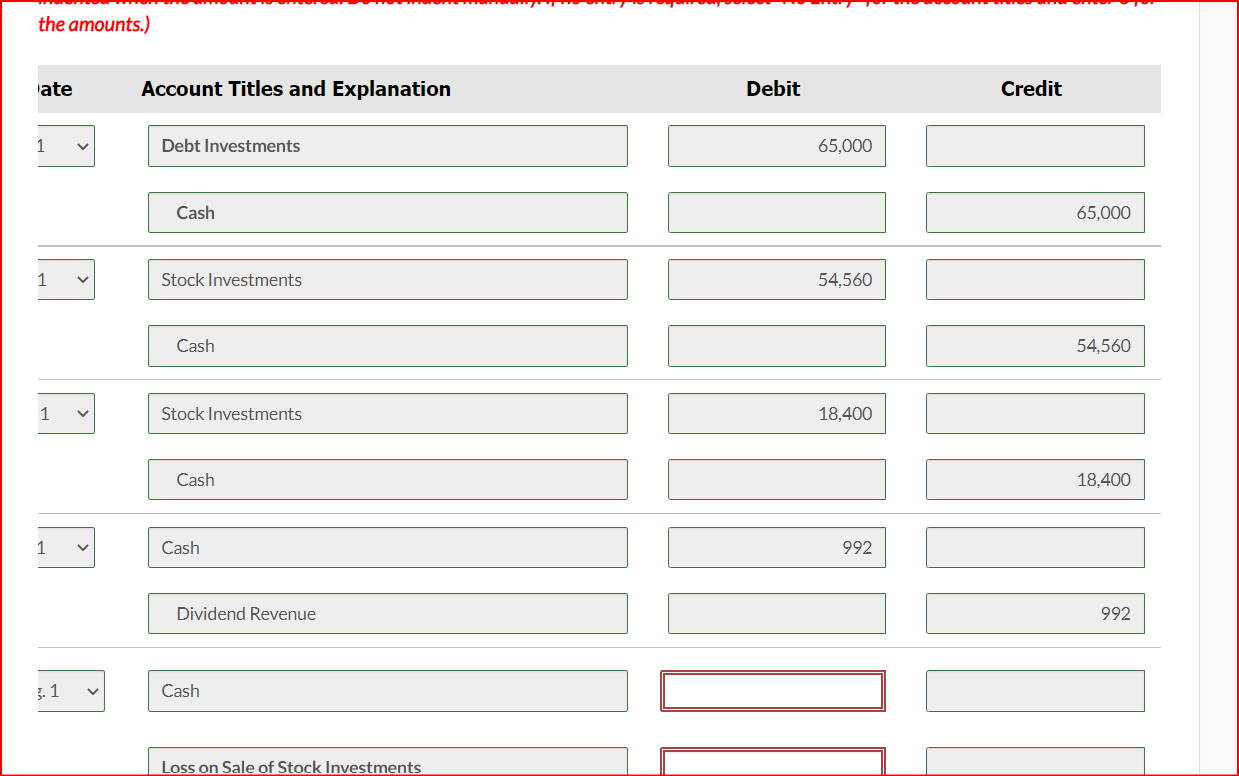
Task: Open the date dropdown for the first Stock Investments entry
Action: click(63, 279)
